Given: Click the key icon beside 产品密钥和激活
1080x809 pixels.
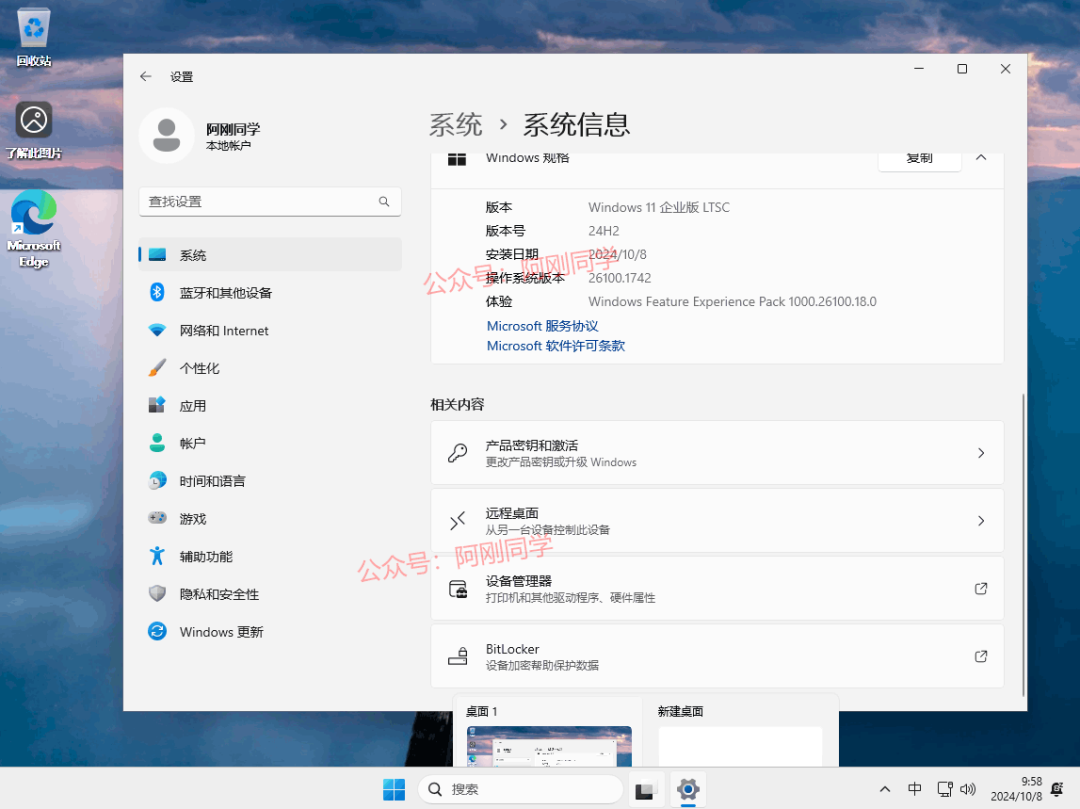Looking at the screenshot, I should pyautogui.click(x=457, y=453).
